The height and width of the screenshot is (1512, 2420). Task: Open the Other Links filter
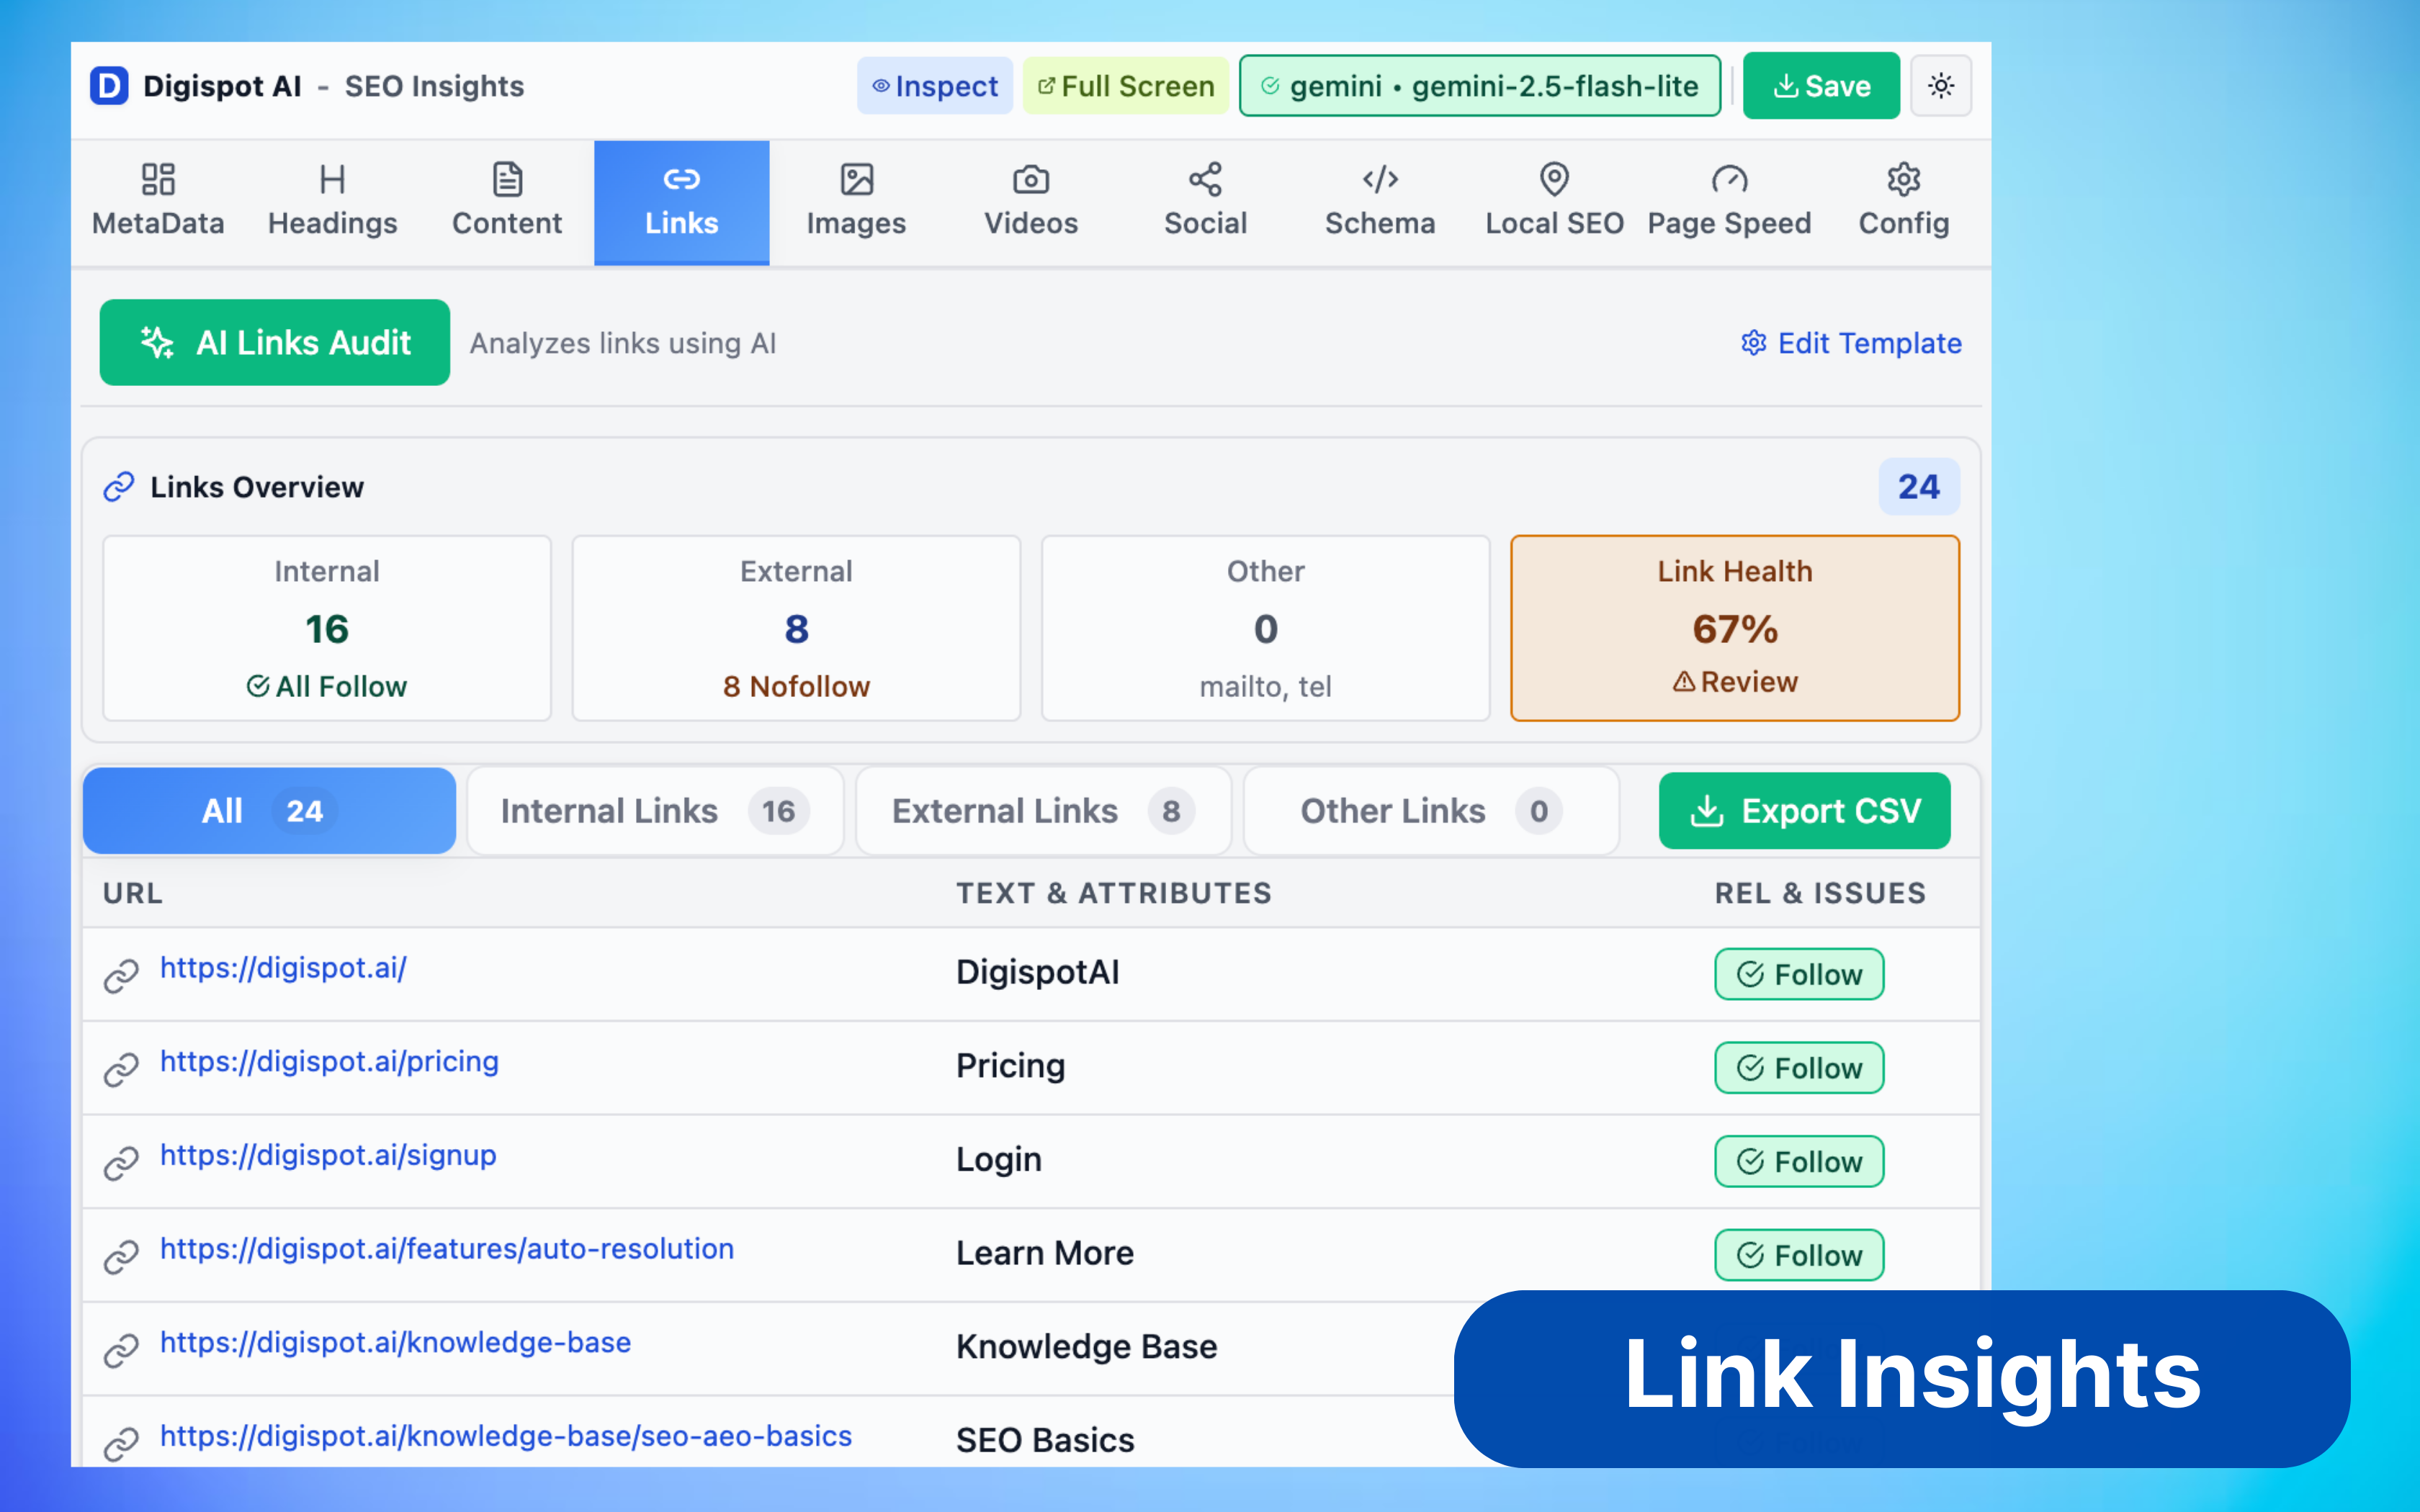coord(1428,811)
